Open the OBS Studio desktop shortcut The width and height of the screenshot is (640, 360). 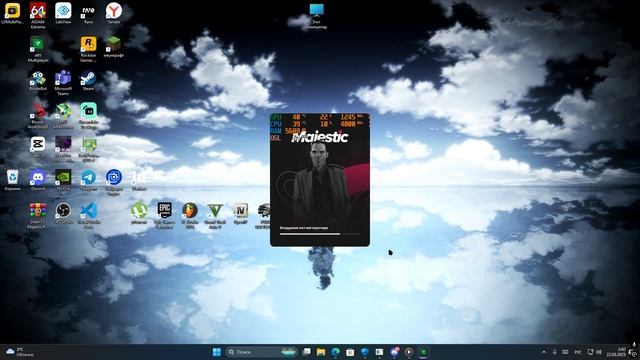coord(63,213)
